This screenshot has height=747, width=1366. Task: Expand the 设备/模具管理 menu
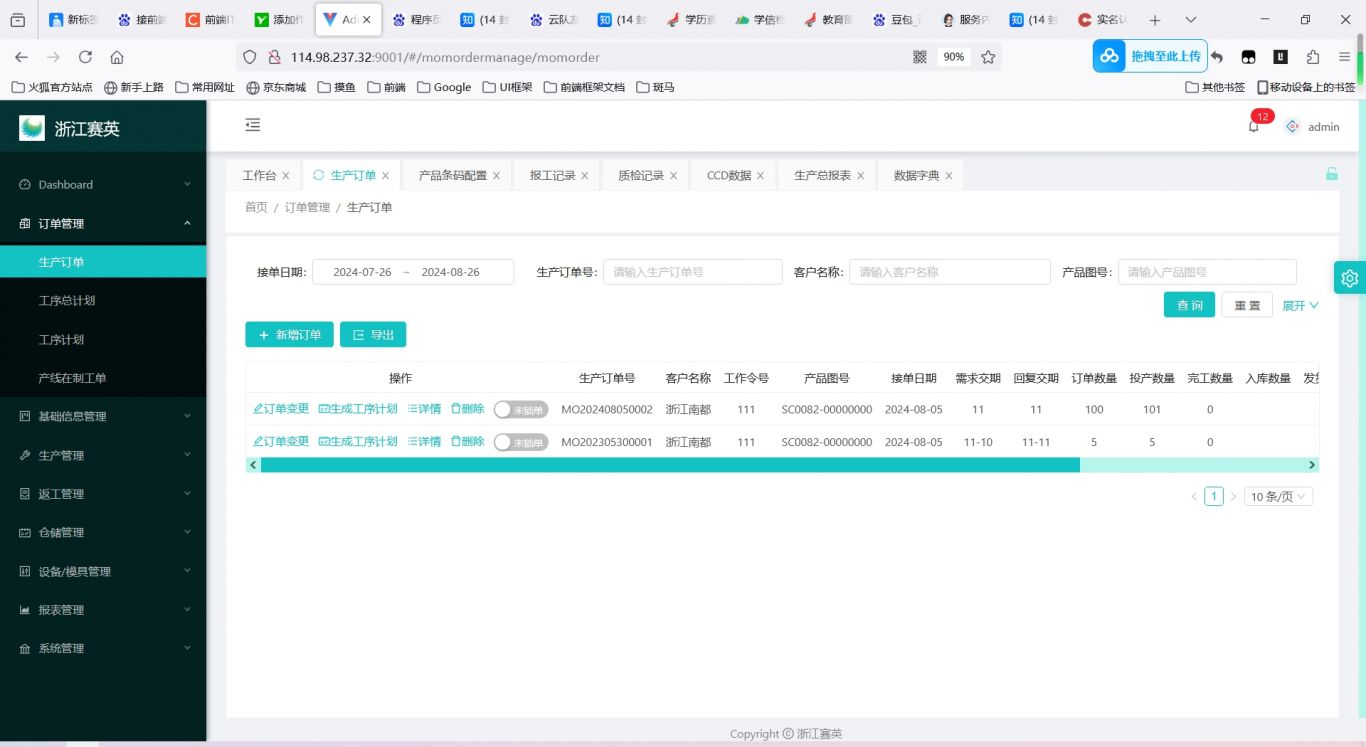tap(103, 571)
